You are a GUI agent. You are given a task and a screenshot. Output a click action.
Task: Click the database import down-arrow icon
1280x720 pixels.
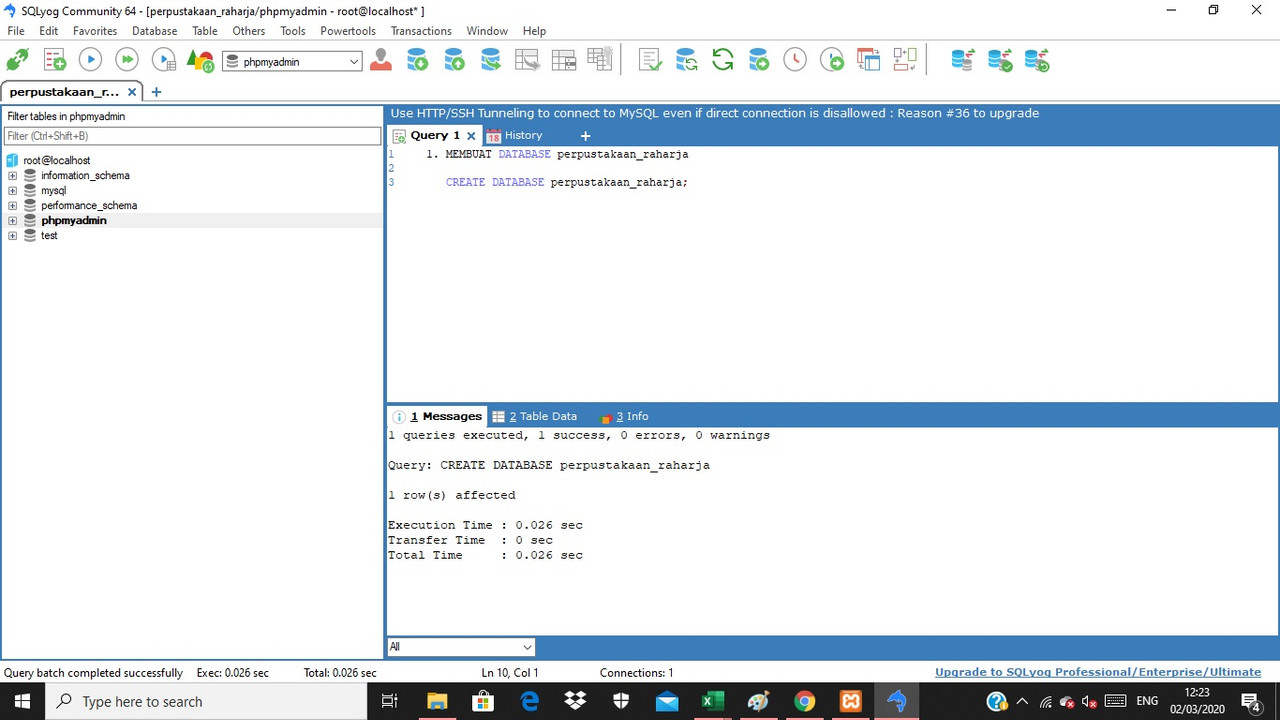click(418, 60)
